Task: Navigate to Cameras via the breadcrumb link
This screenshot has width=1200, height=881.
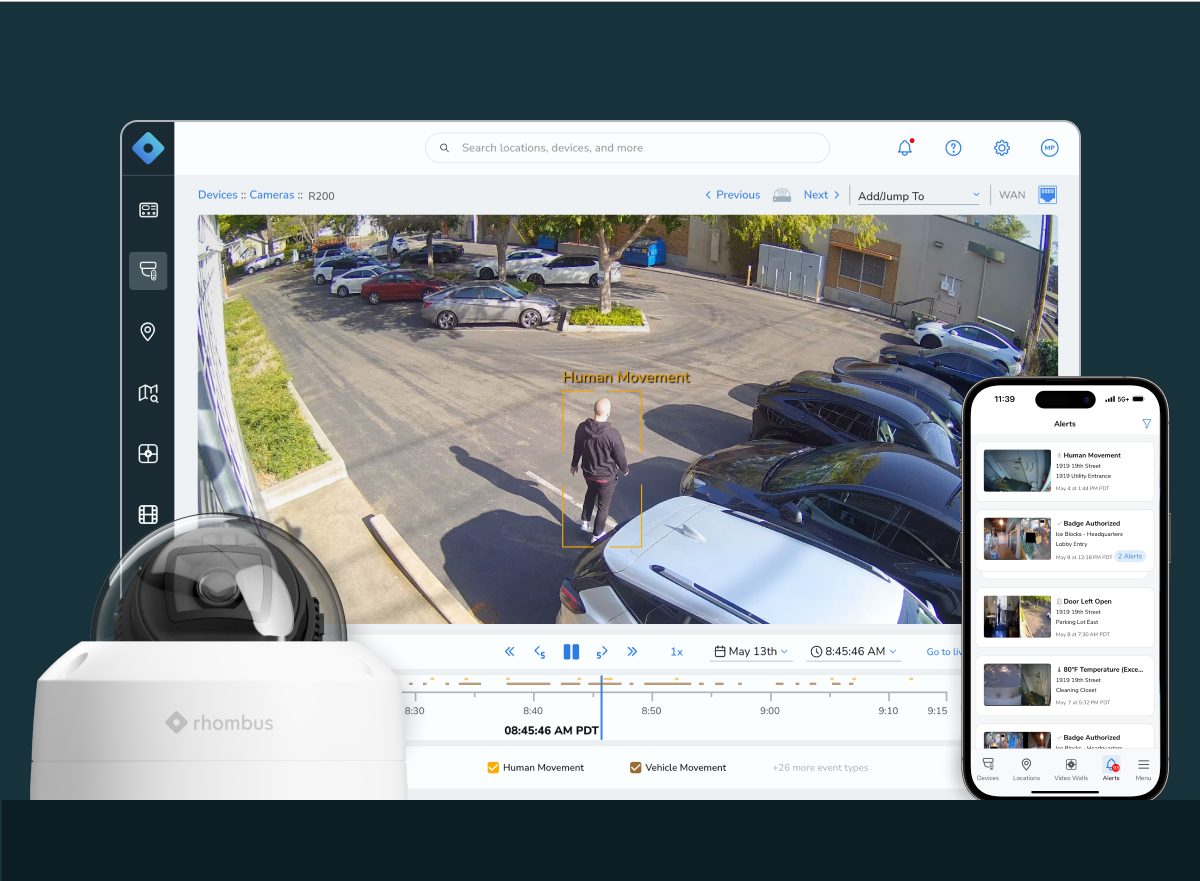Action: pyautogui.click(x=272, y=195)
